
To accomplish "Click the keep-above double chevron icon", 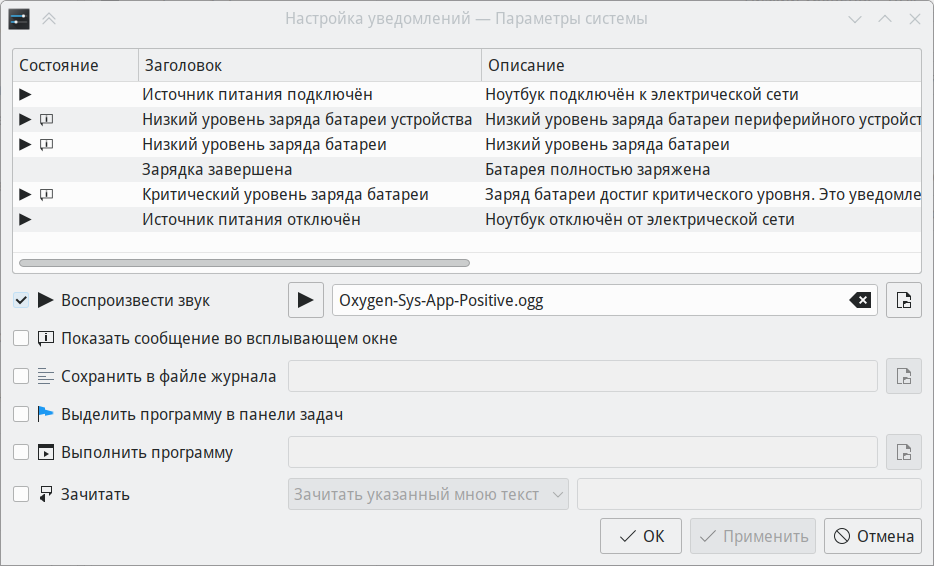I will (x=49, y=19).
